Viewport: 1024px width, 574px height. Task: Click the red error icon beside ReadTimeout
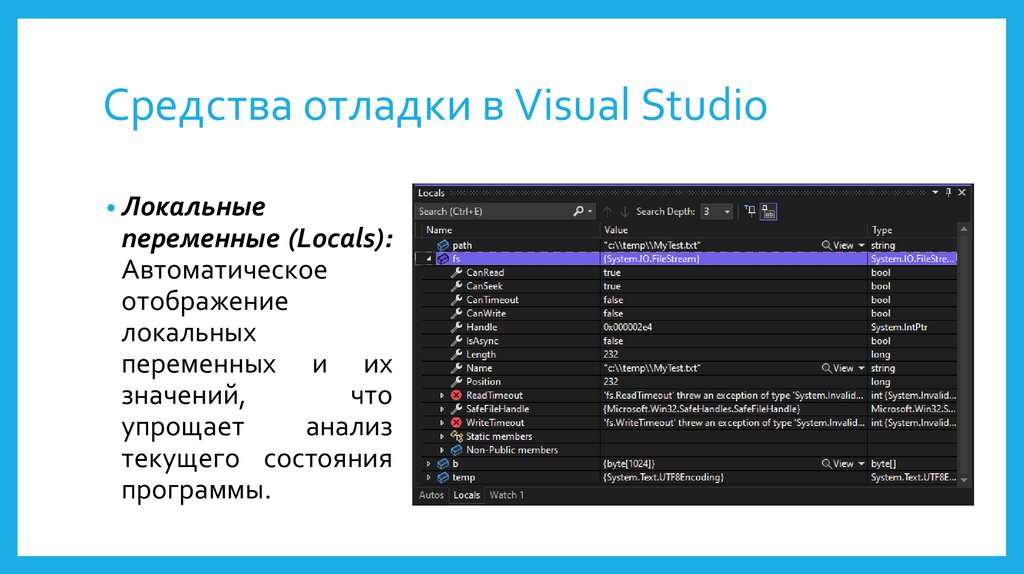pyautogui.click(x=456, y=395)
